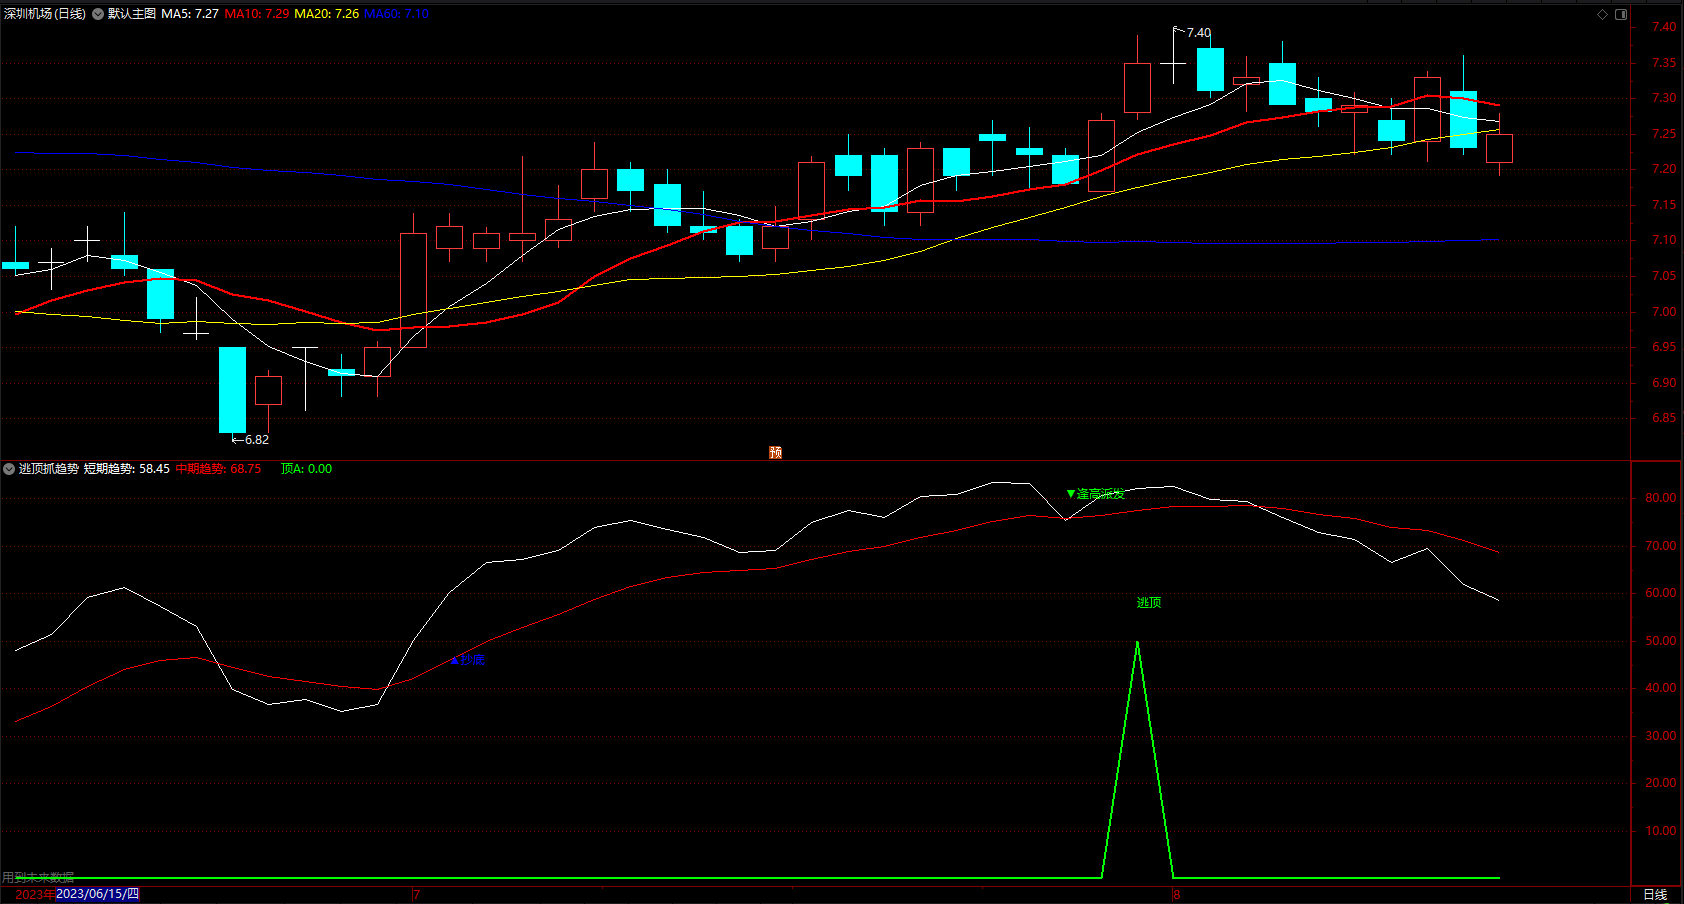Click the MA10: 7.29 indicator value
This screenshot has width=1684, height=904.
click(257, 14)
